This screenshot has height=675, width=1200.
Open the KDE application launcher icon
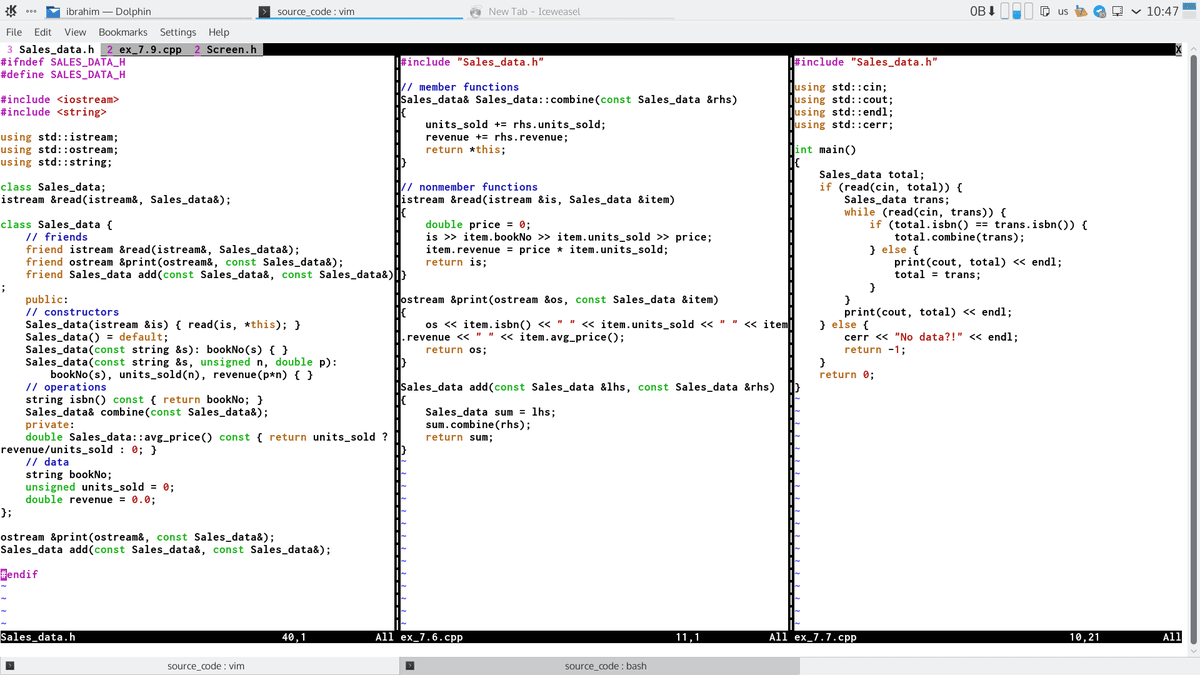pos(12,11)
